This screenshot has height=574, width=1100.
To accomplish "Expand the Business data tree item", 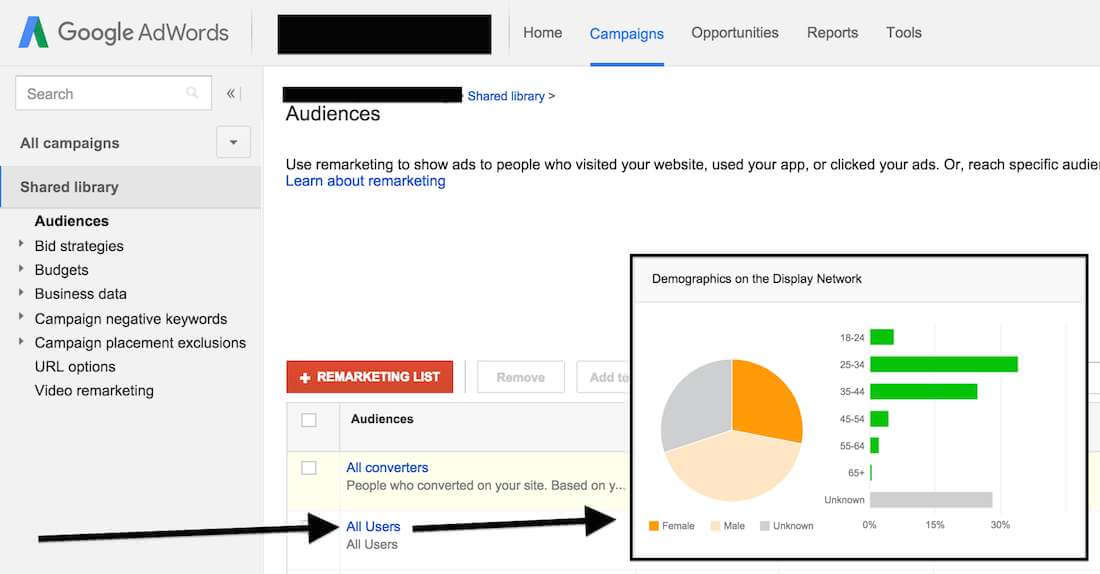I will (21, 293).
